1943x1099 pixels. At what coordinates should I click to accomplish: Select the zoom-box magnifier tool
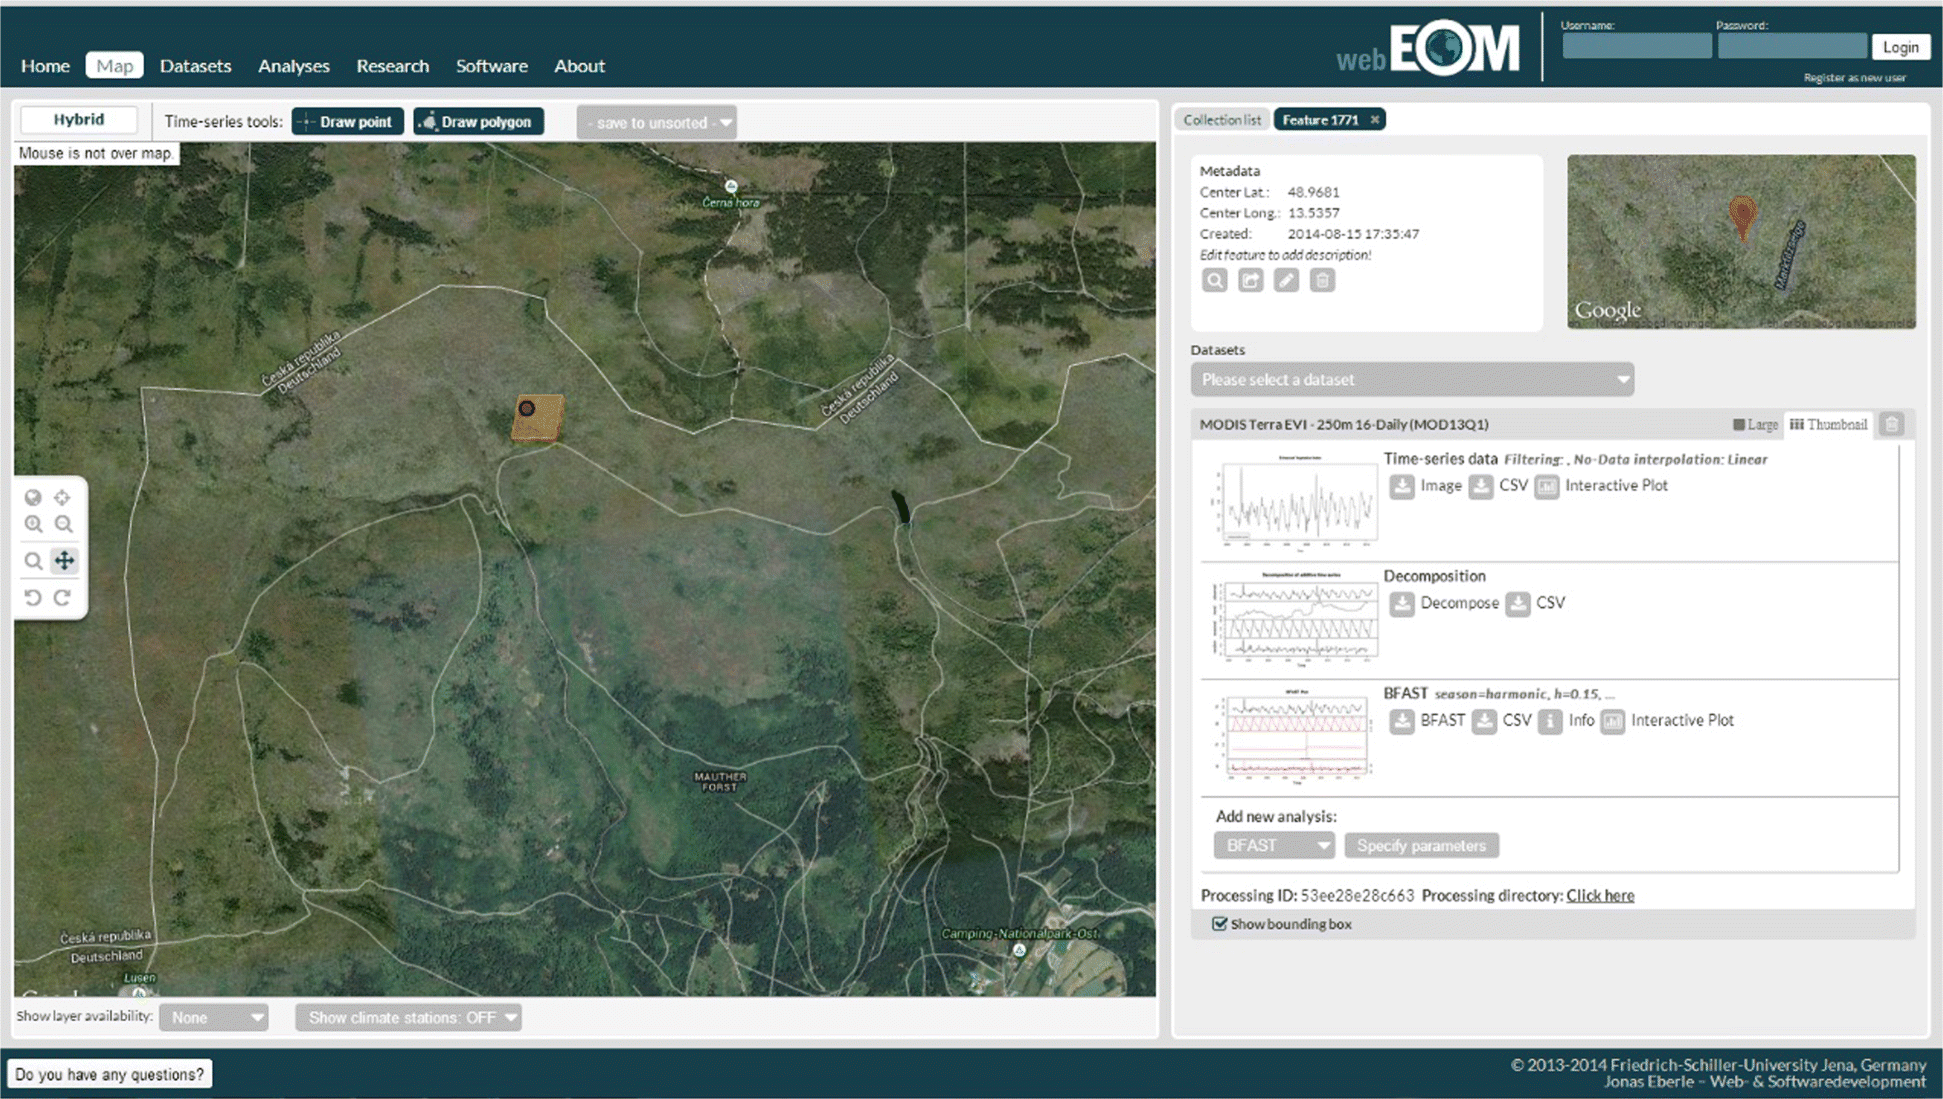(33, 561)
